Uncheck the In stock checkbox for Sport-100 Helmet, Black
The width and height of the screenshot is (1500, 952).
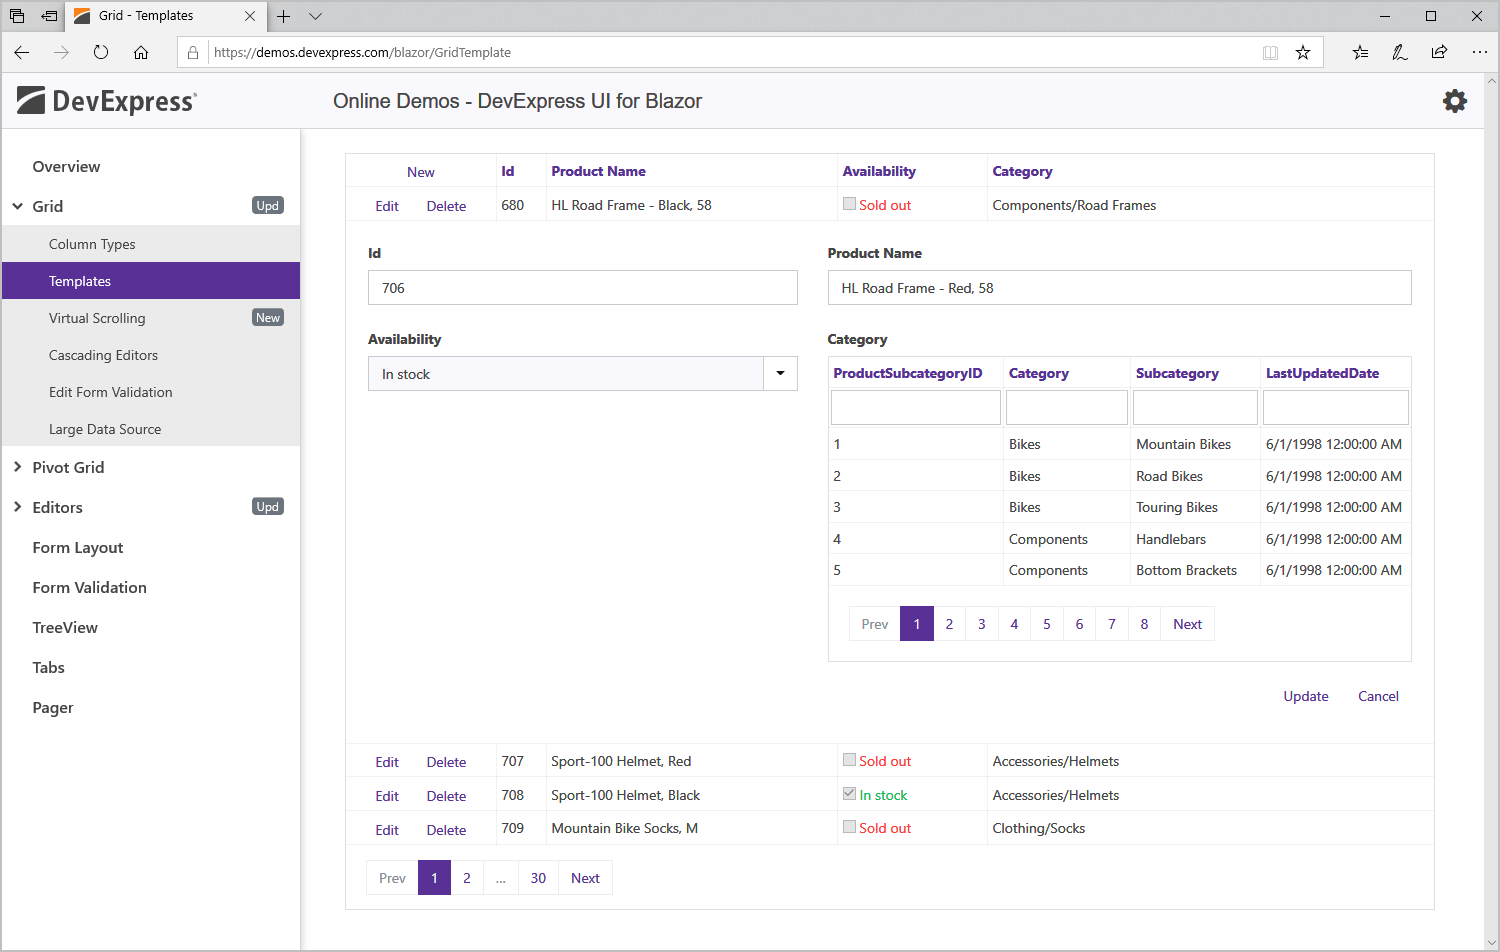tap(848, 794)
